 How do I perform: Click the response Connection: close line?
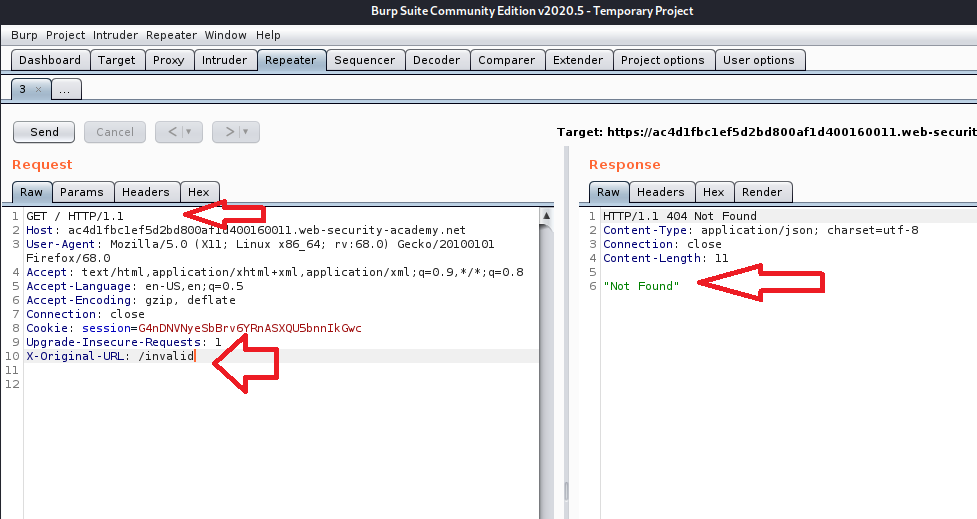click(662, 244)
